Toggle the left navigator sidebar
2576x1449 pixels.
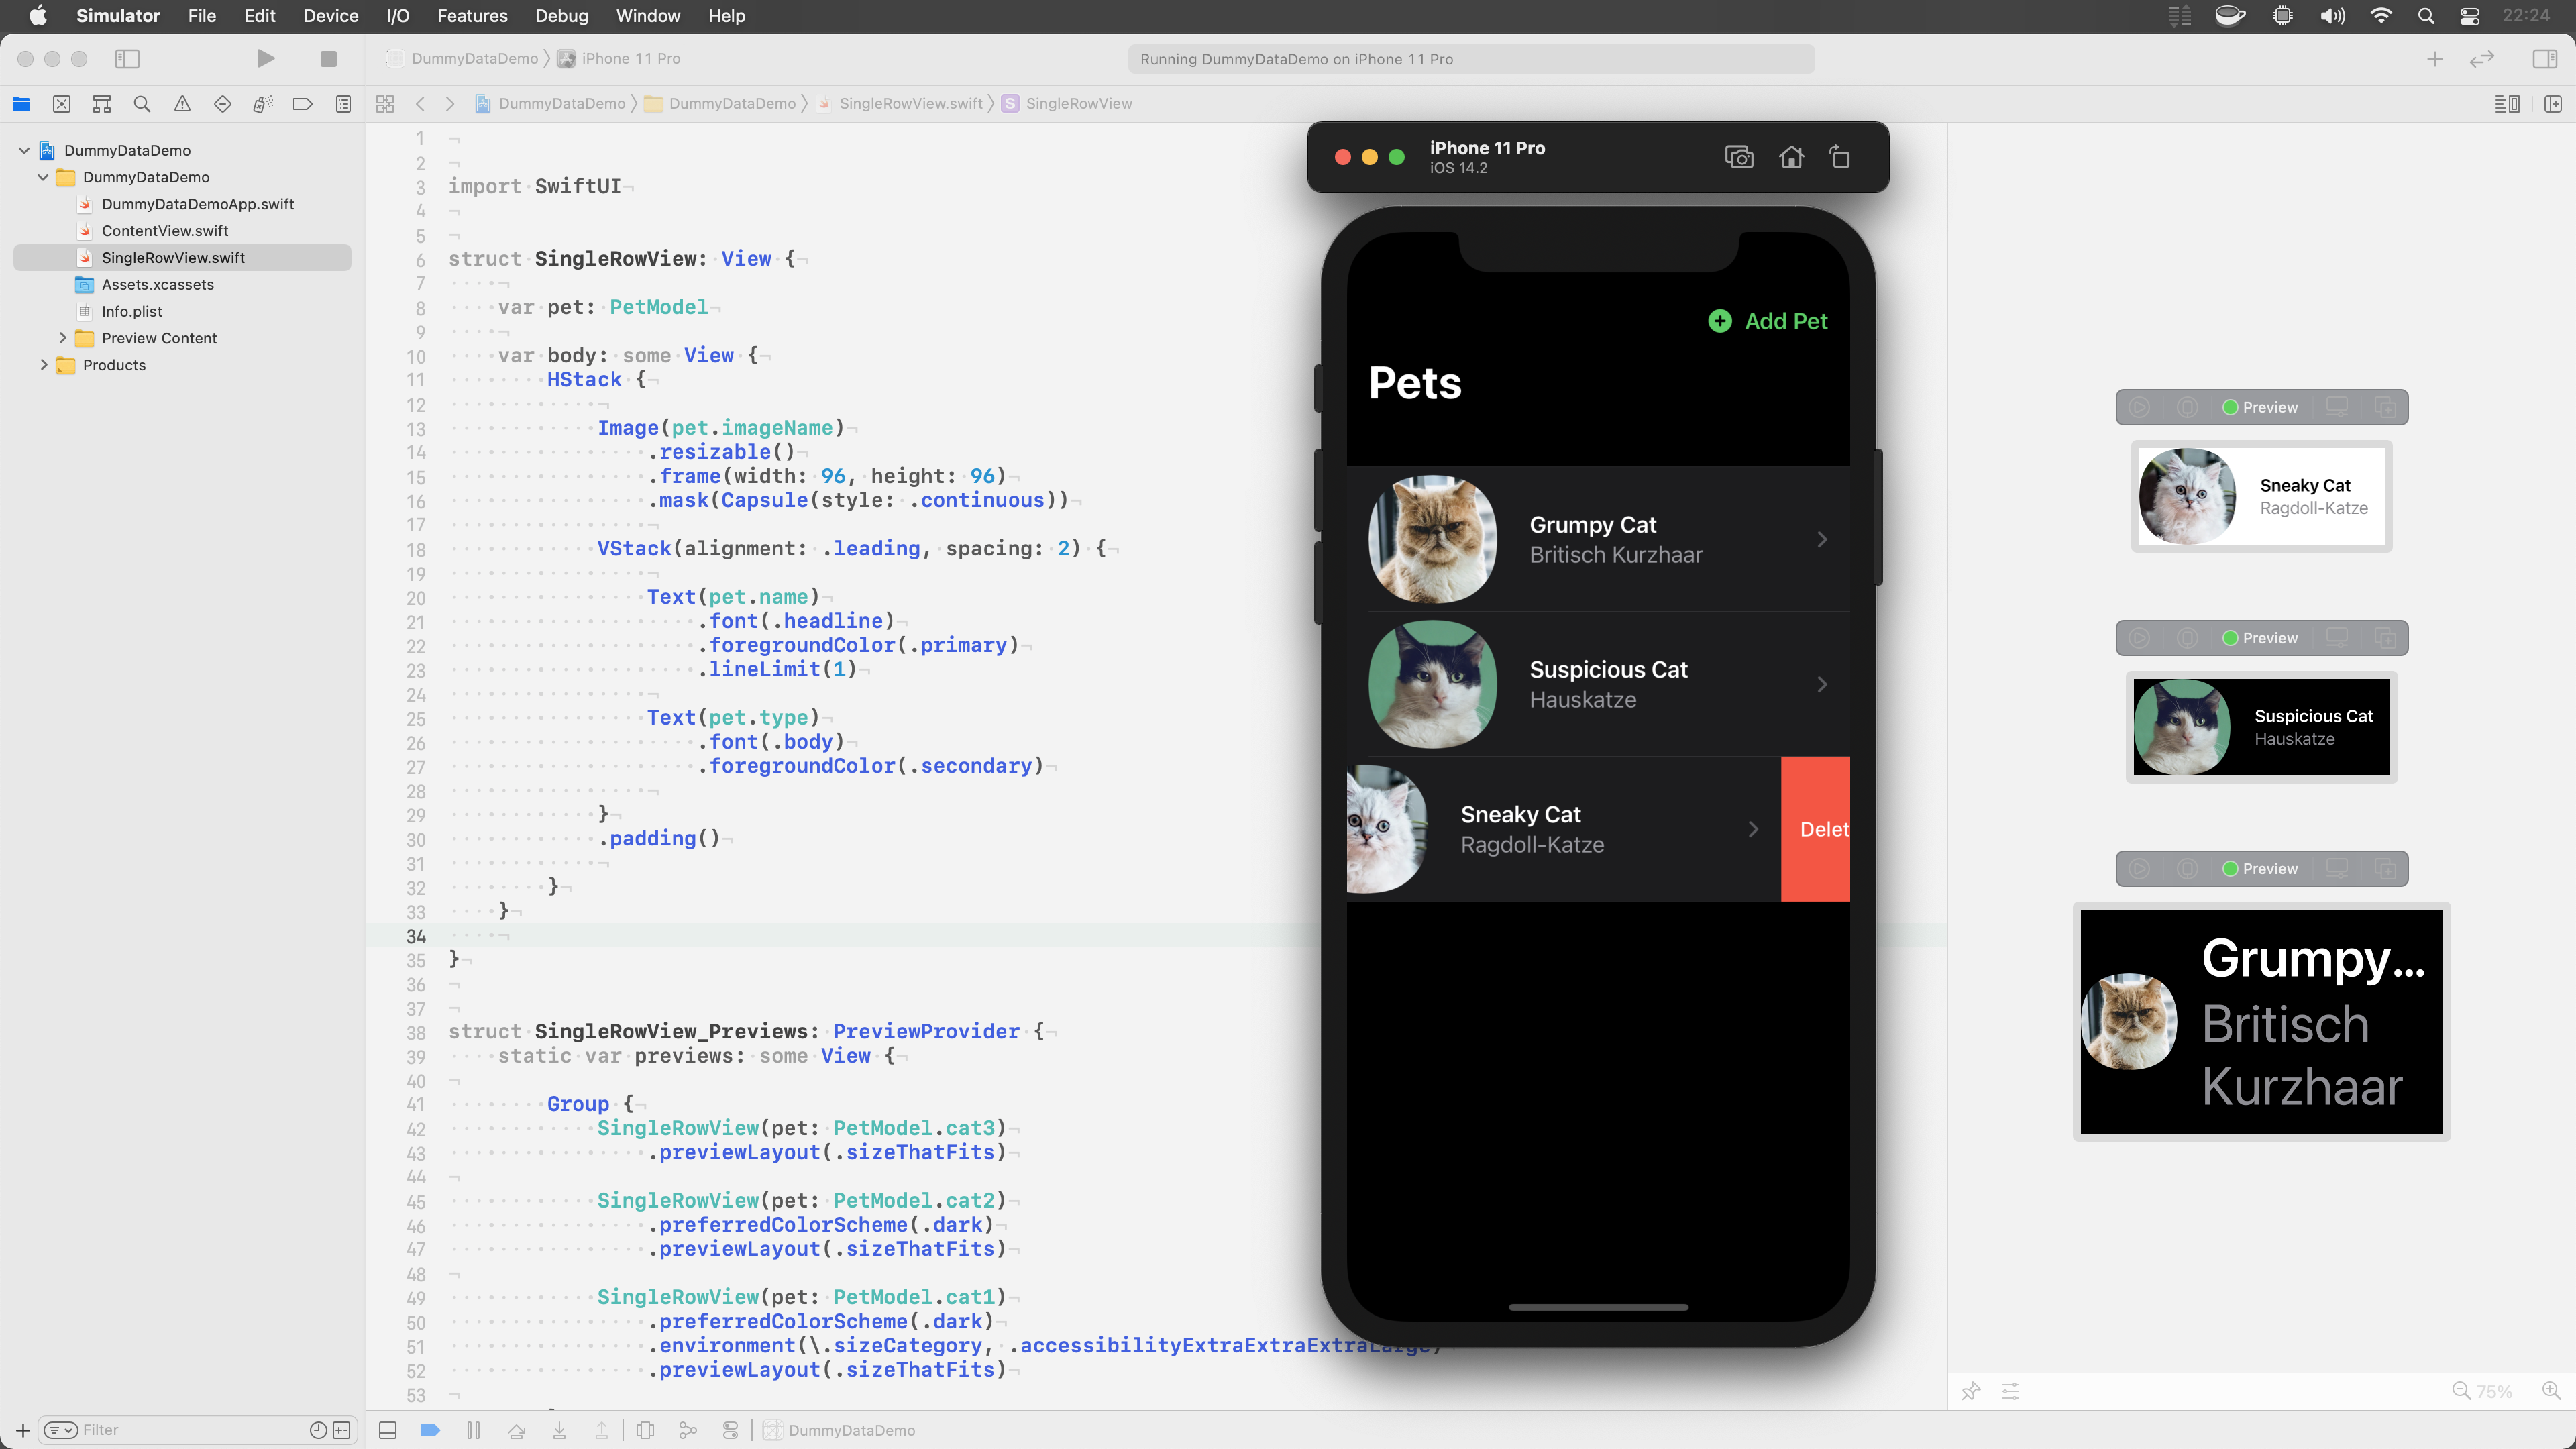click(x=127, y=59)
